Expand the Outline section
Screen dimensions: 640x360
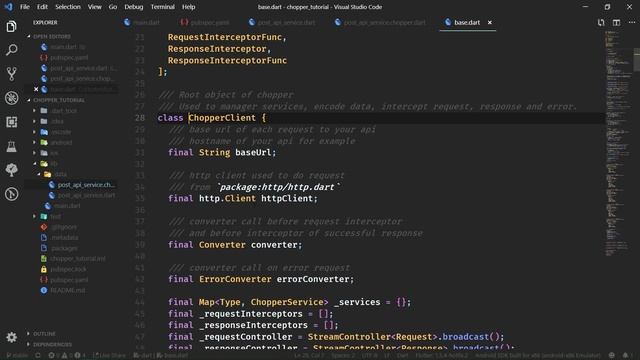coord(44,333)
